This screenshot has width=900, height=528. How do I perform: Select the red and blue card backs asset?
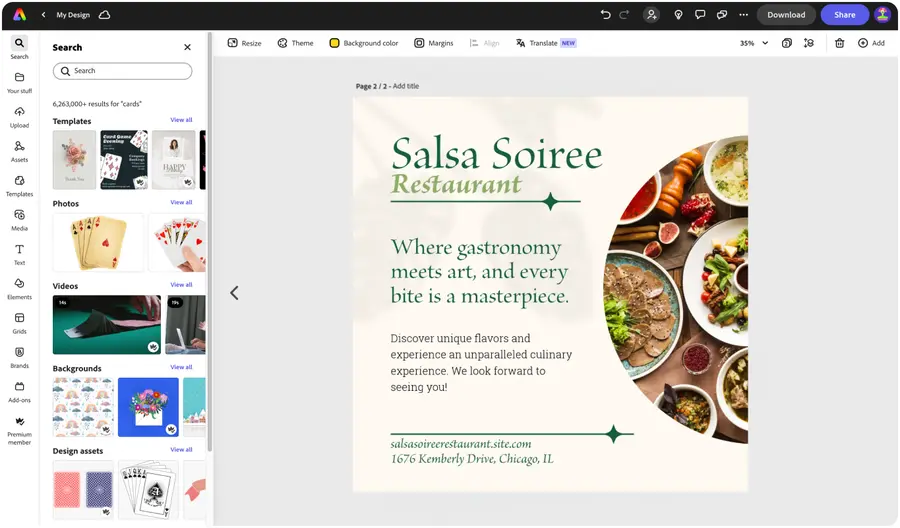[x=83, y=490]
